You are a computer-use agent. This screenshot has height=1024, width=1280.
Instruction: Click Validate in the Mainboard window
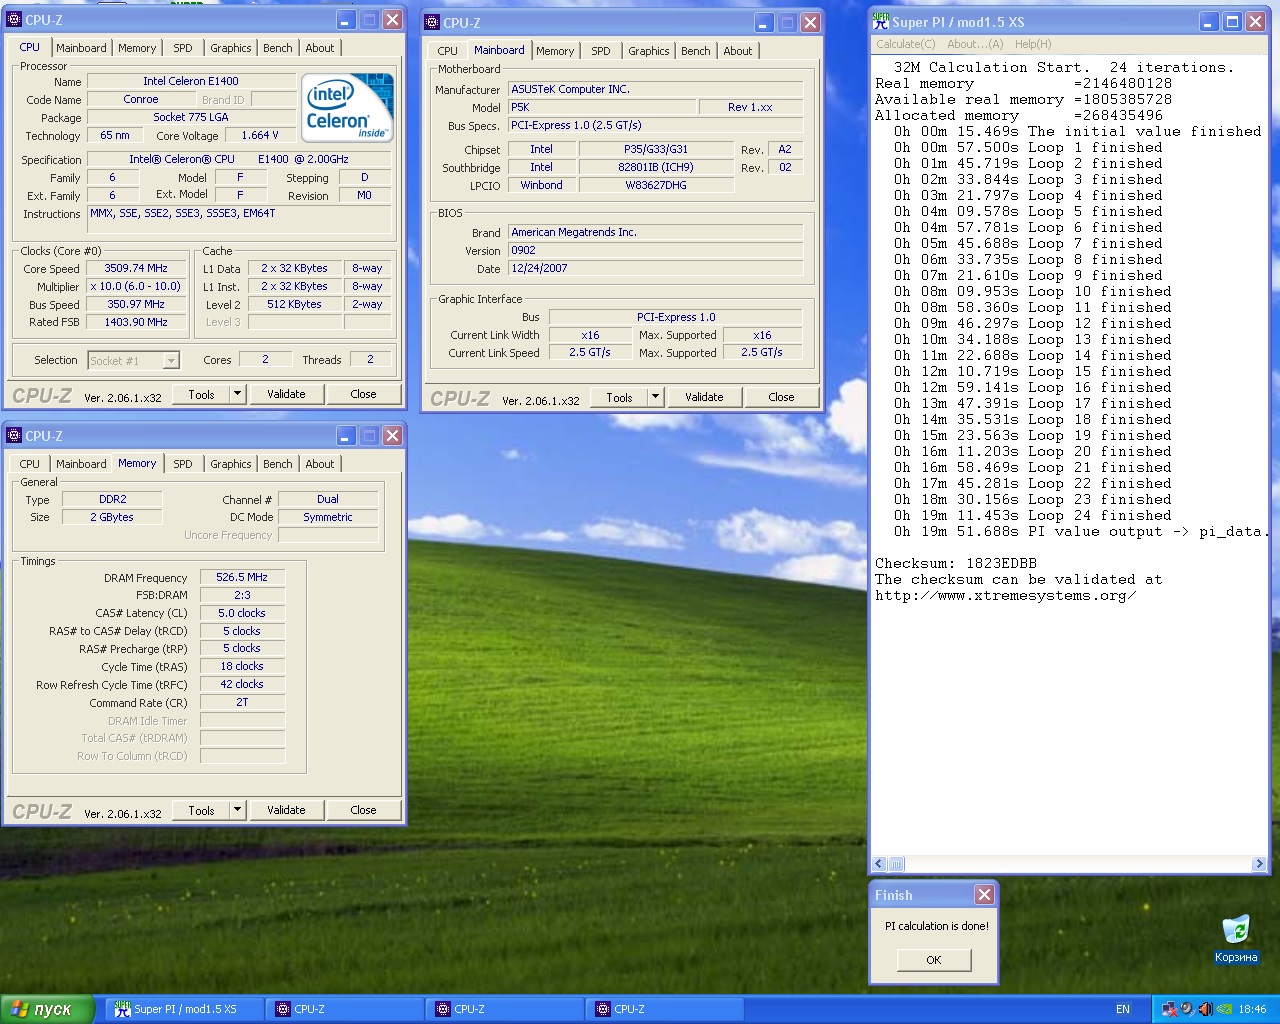click(x=704, y=397)
